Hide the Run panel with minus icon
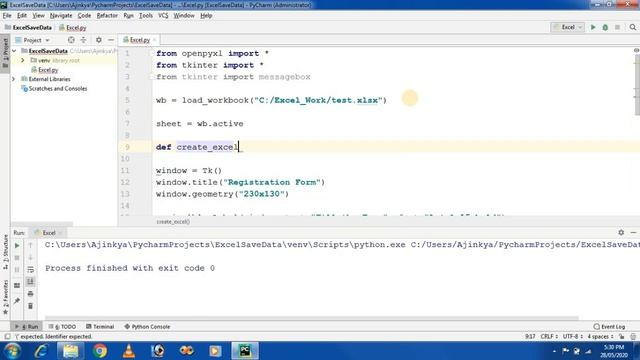The width and height of the screenshot is (640, 360). (633, 232)
